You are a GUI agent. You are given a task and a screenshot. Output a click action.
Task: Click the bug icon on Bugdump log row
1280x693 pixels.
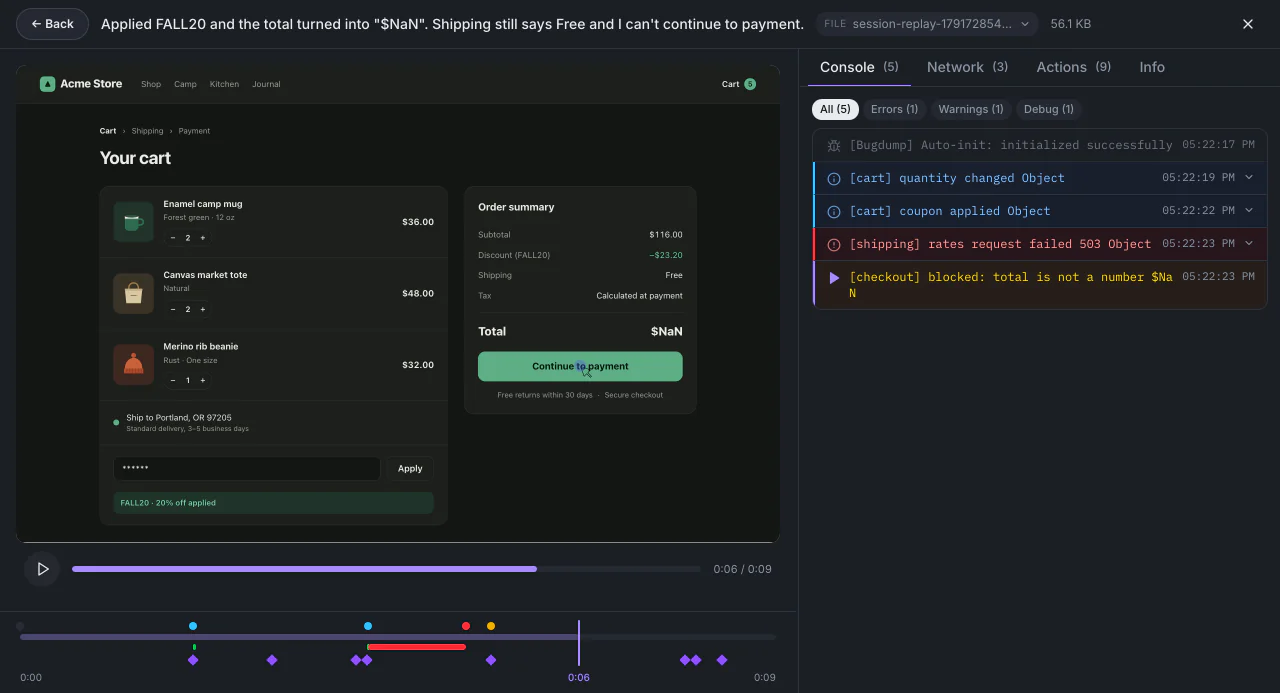click(x=834, y=146)
